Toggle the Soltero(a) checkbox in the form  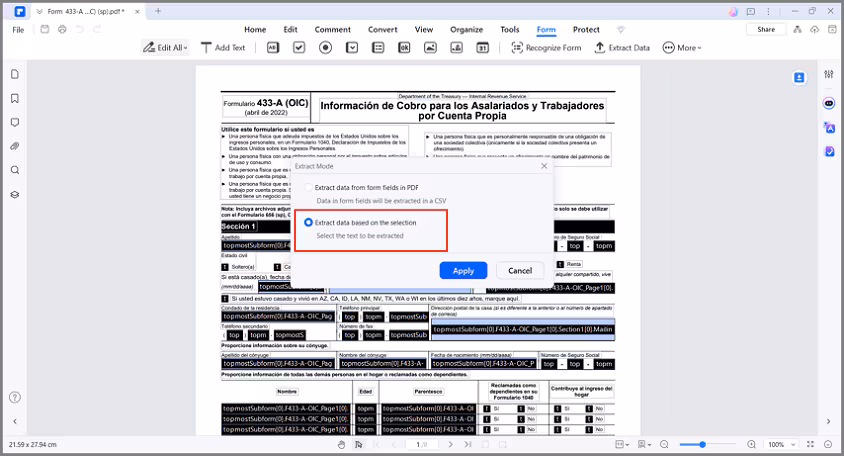[225, 267]
